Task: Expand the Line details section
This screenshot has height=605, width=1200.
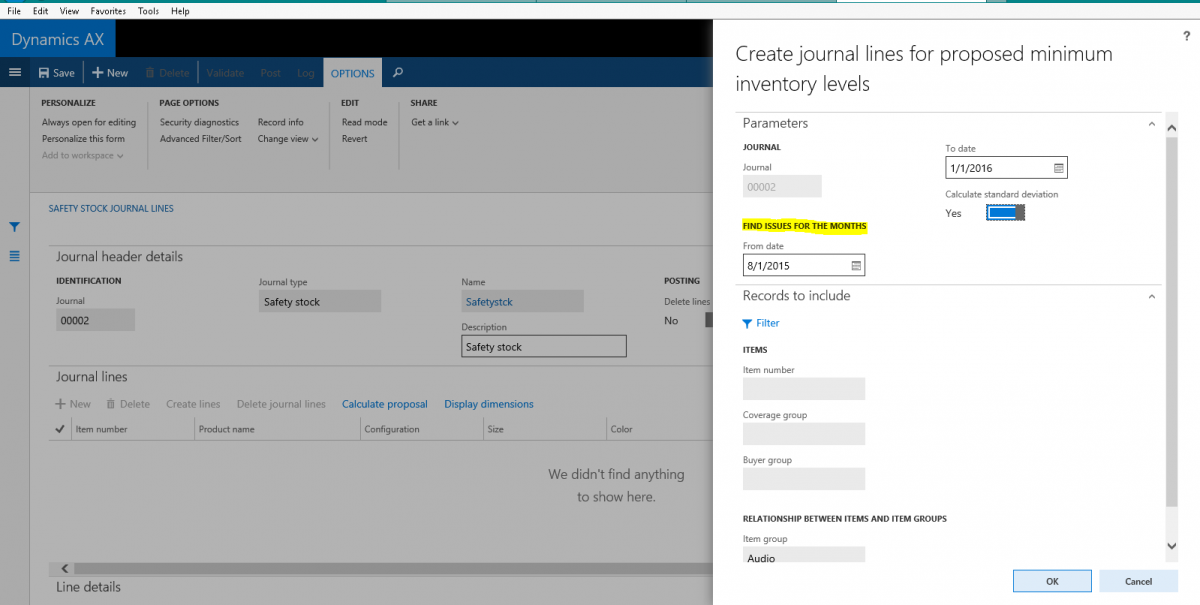Action: click(x=88, y=587)
